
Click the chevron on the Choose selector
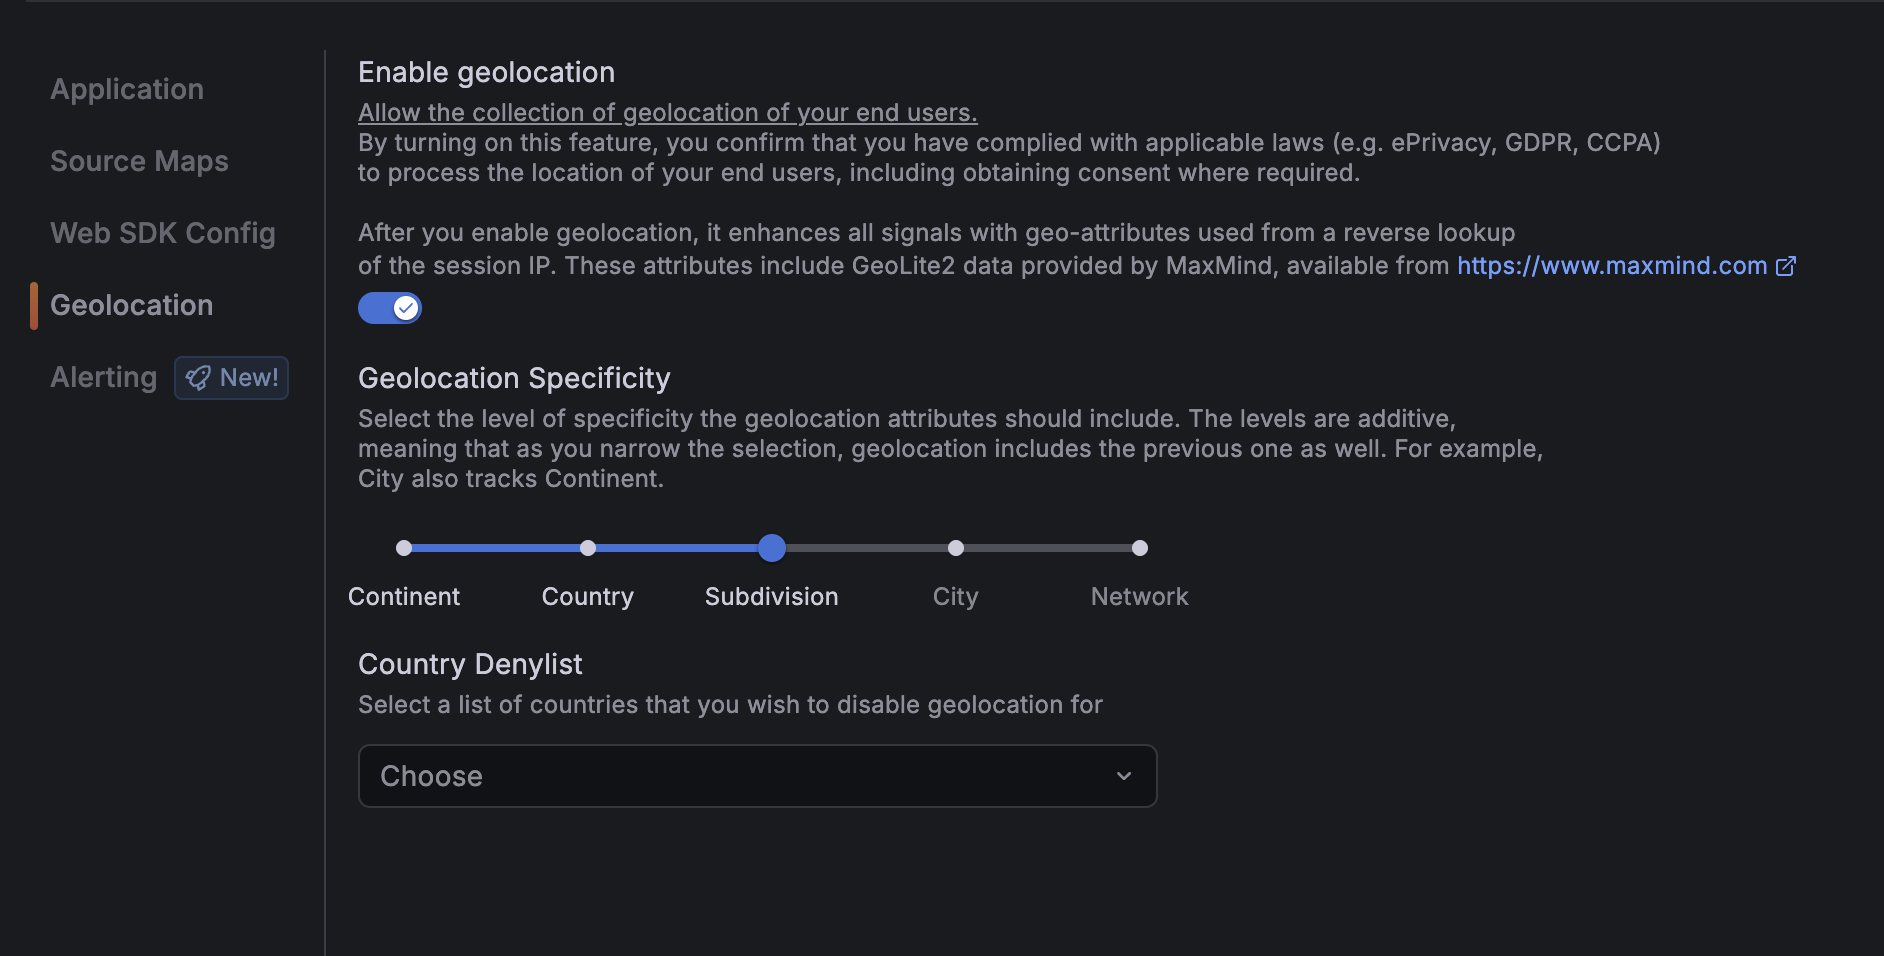pos(1124,776)
